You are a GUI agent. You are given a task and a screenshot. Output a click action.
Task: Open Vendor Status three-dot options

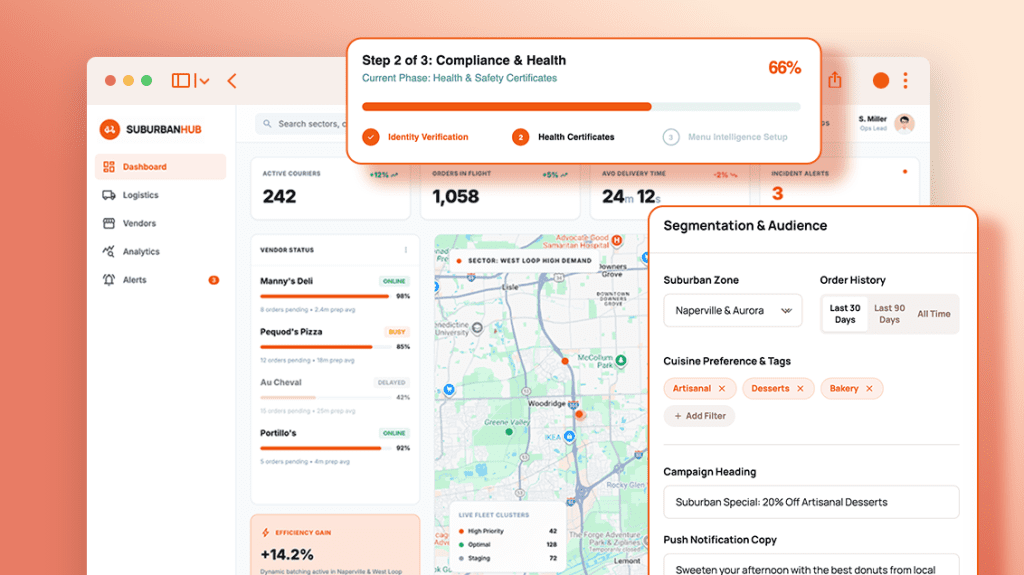coord(406,250)
